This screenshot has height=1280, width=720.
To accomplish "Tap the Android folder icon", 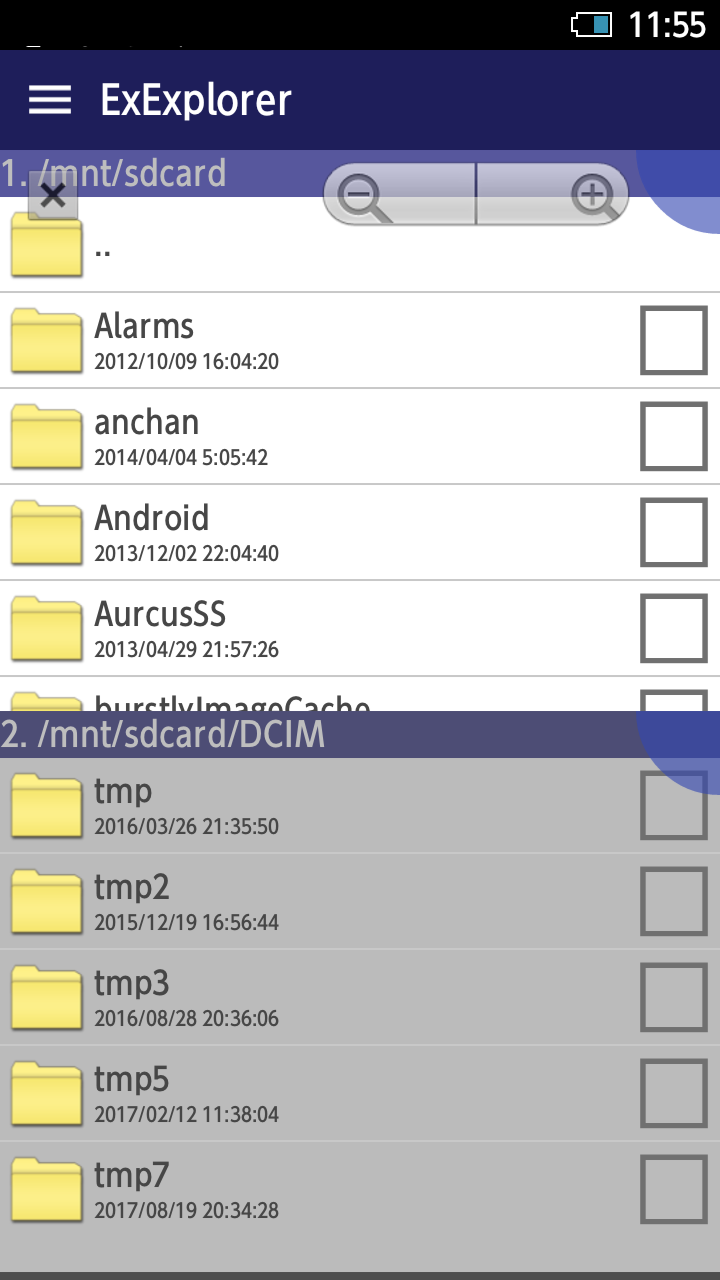I will [x=46, y=533].
